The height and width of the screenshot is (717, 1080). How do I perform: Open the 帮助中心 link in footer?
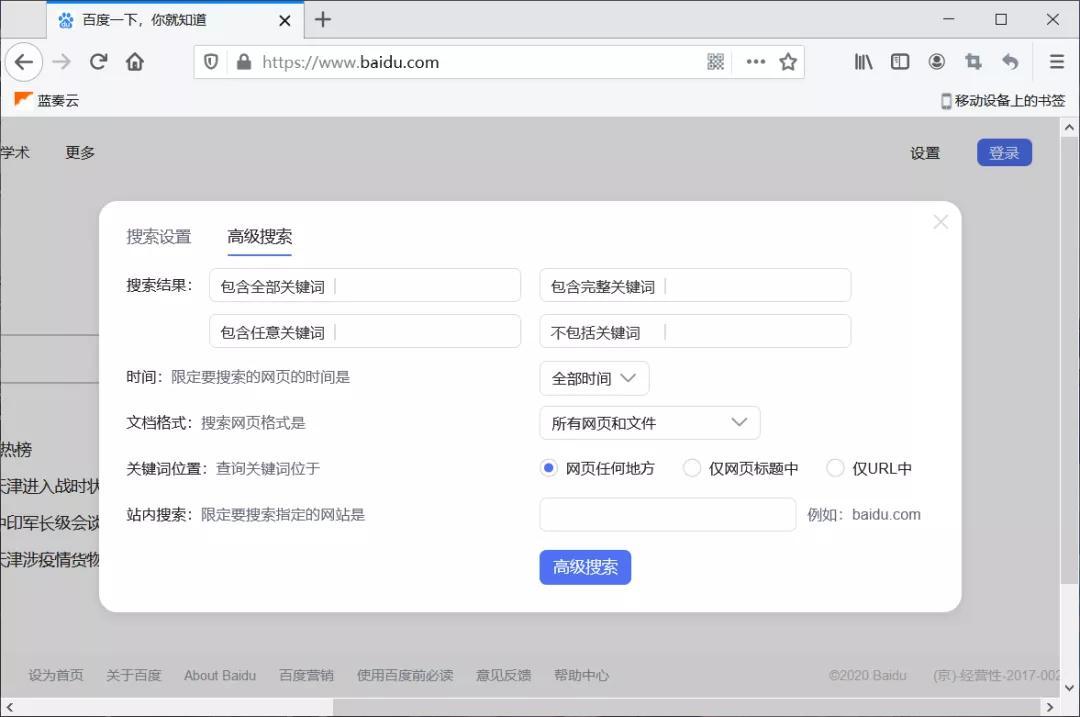click(x=582, y=675)
